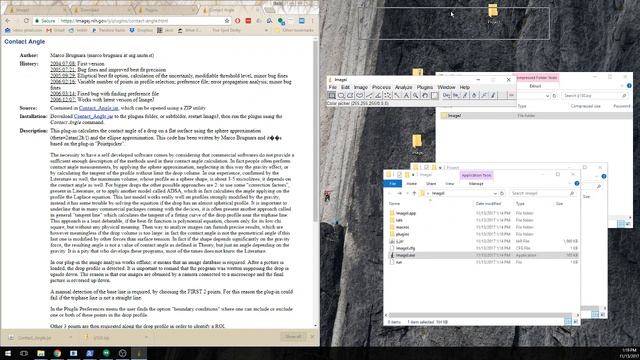The image size is (640, 360).
Task: Click the Opera extension icon in Chrome
Action: [238, 20]
